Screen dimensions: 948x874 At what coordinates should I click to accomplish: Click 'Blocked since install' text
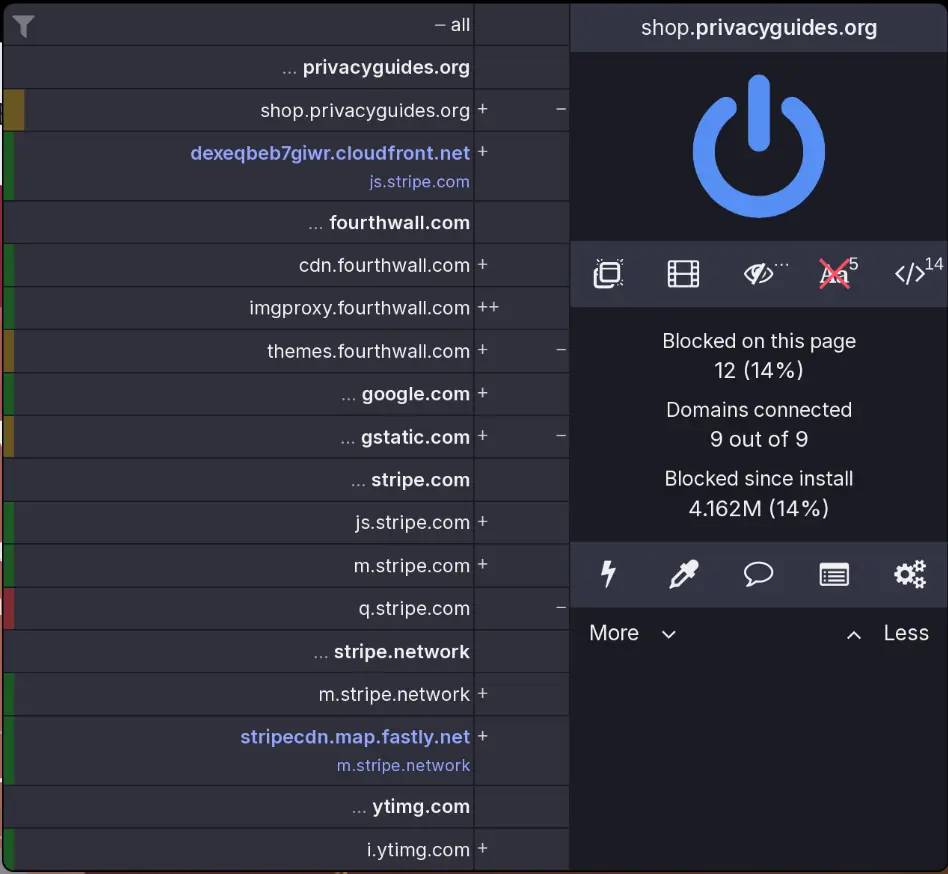click(x=759, y=479)
